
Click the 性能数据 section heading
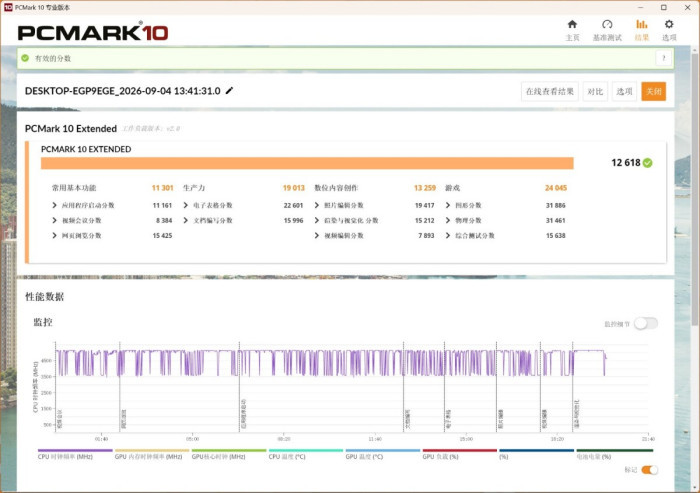pyautogui.click(x=45, y=297)
